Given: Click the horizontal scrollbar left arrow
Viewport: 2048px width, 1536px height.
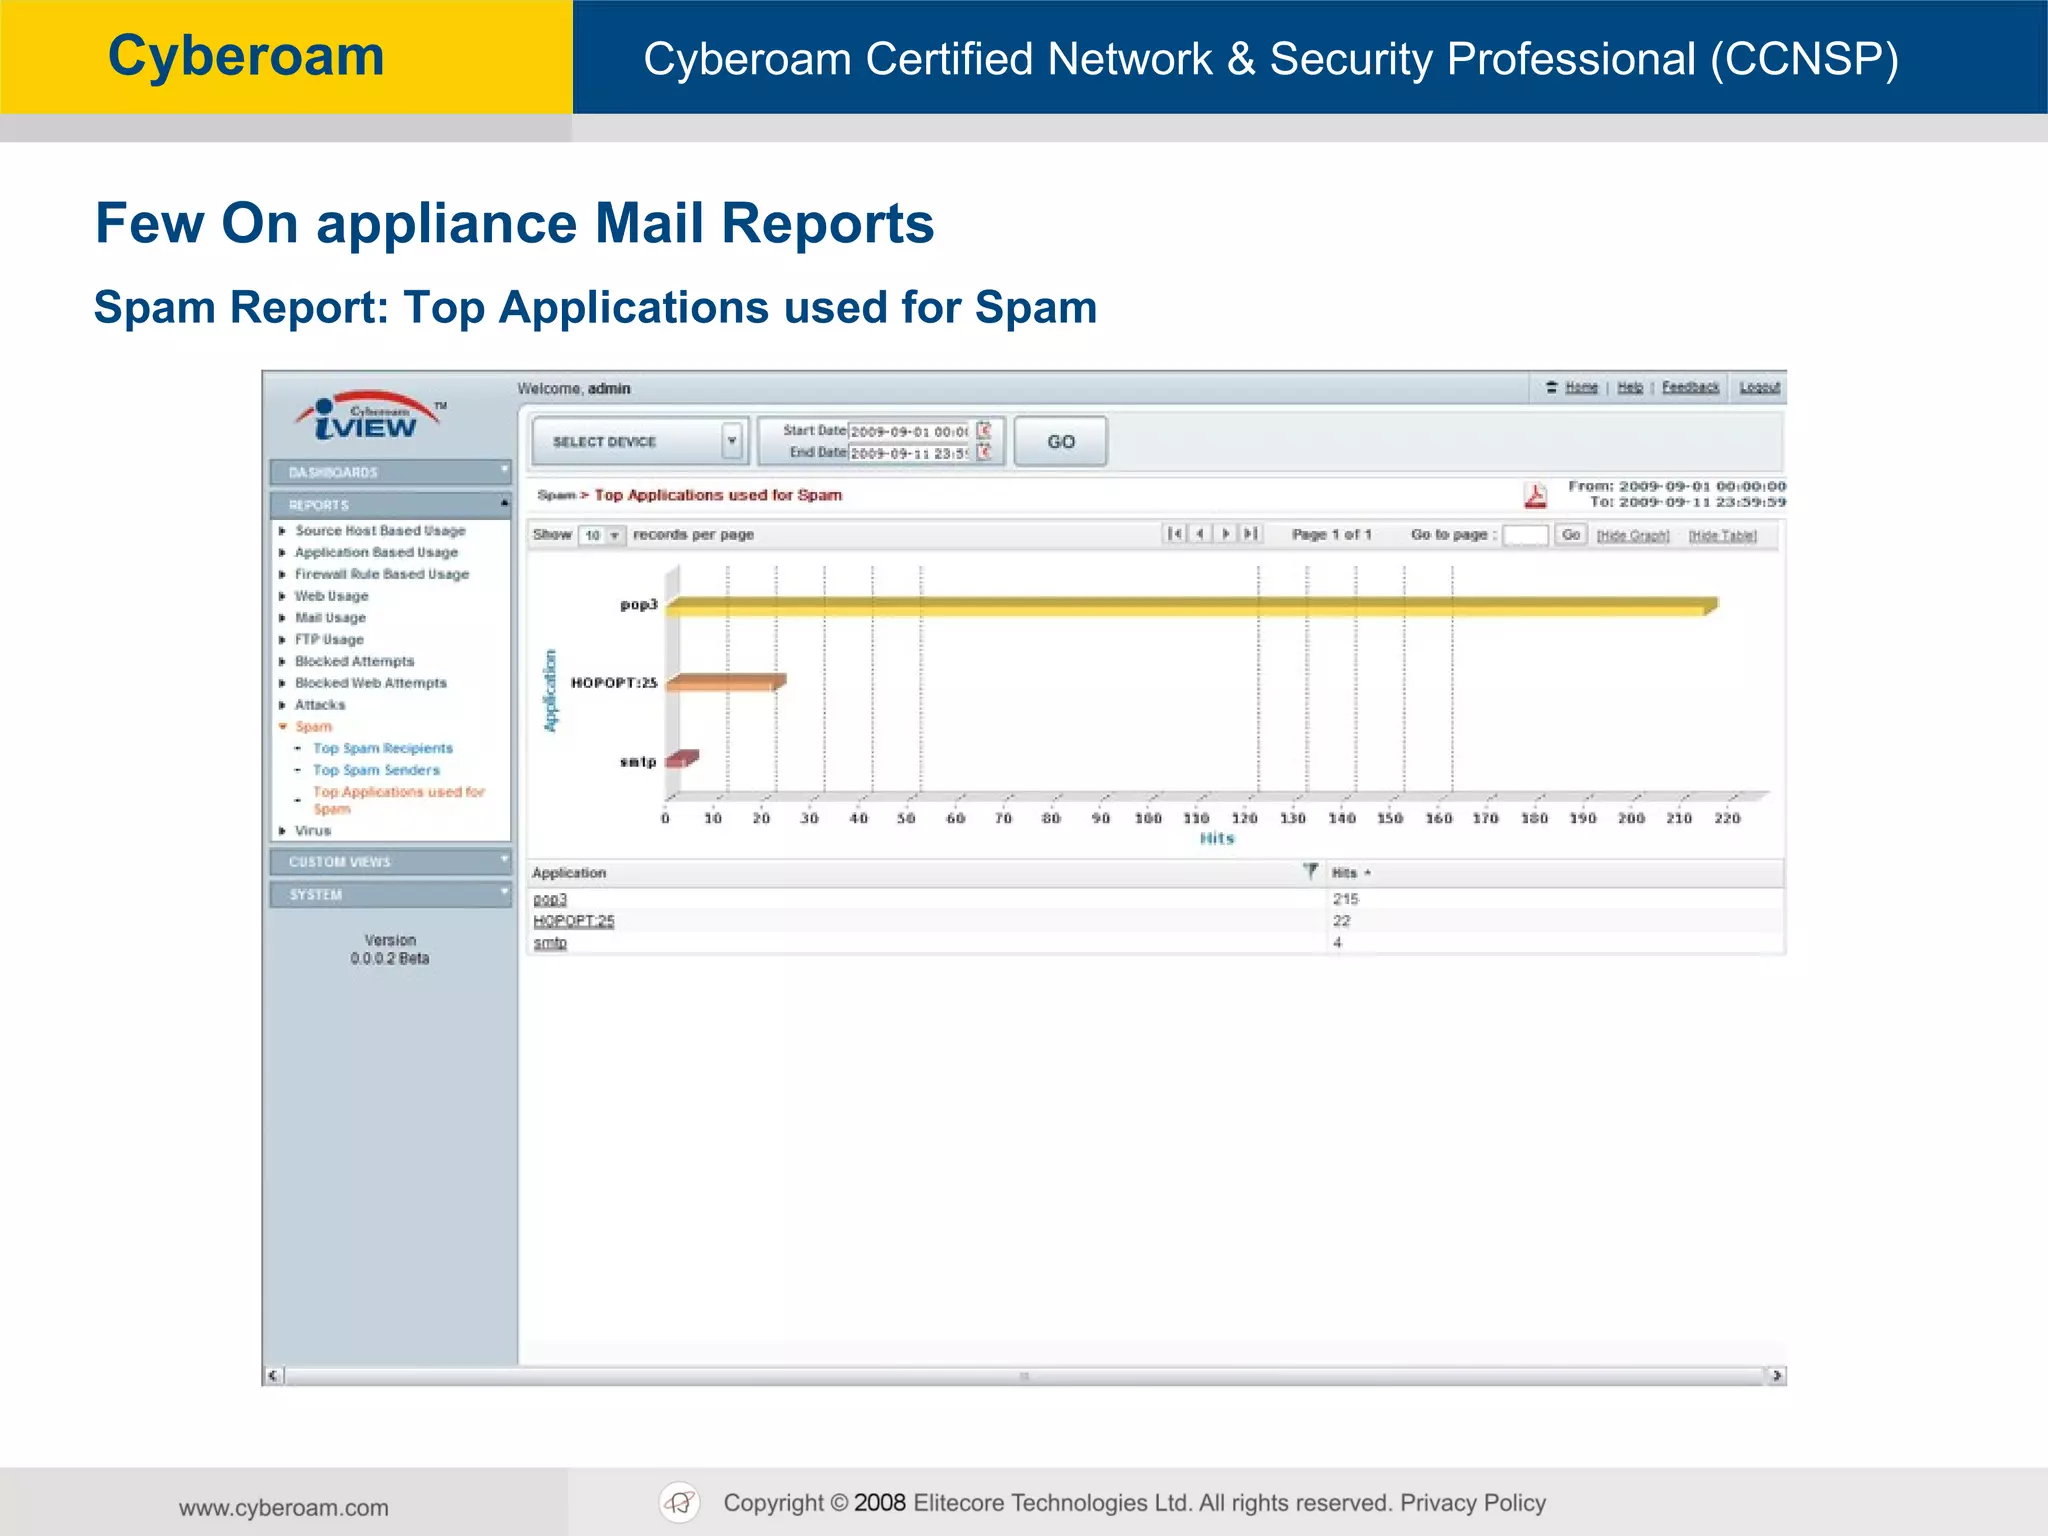Looking at the screenshot, I should click(273, 1376).
